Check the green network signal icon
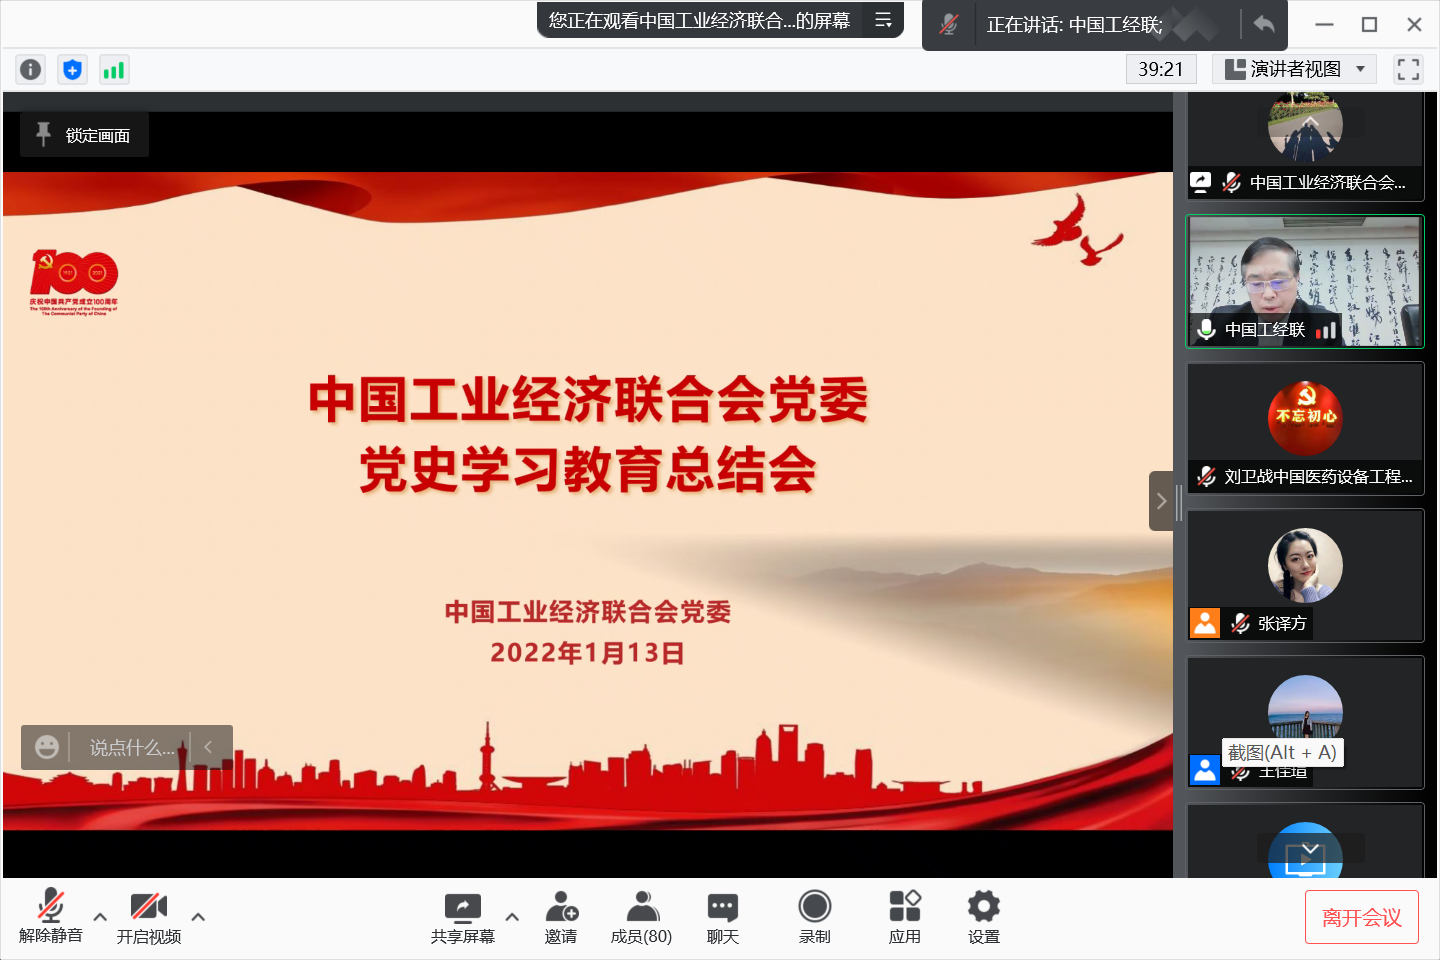 click(x=114, y=69)
